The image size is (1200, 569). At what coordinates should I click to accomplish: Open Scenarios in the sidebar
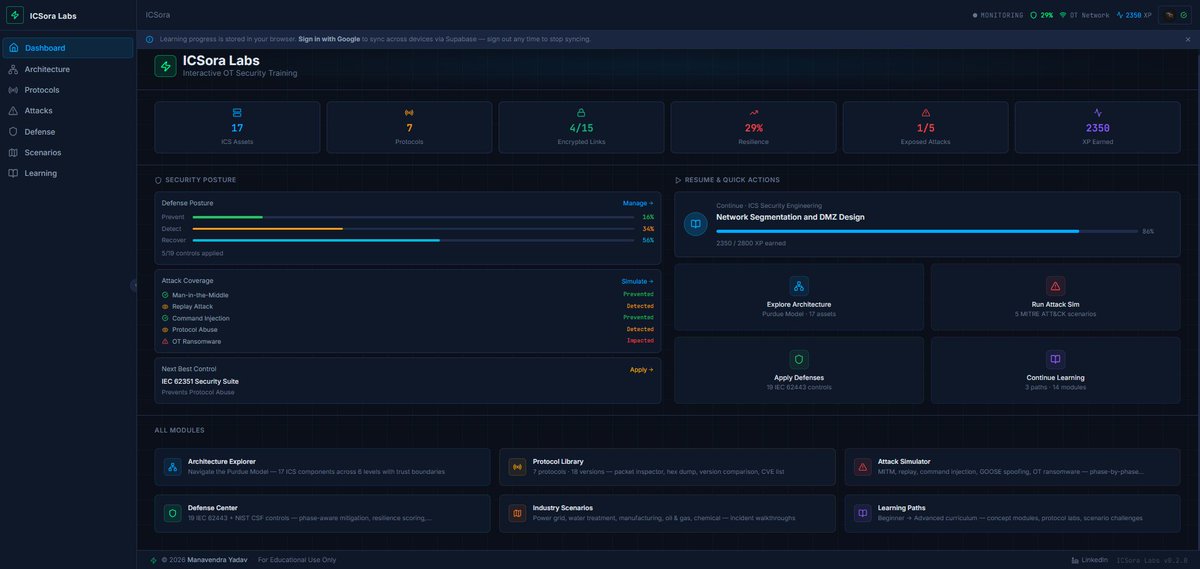(68, 152)
